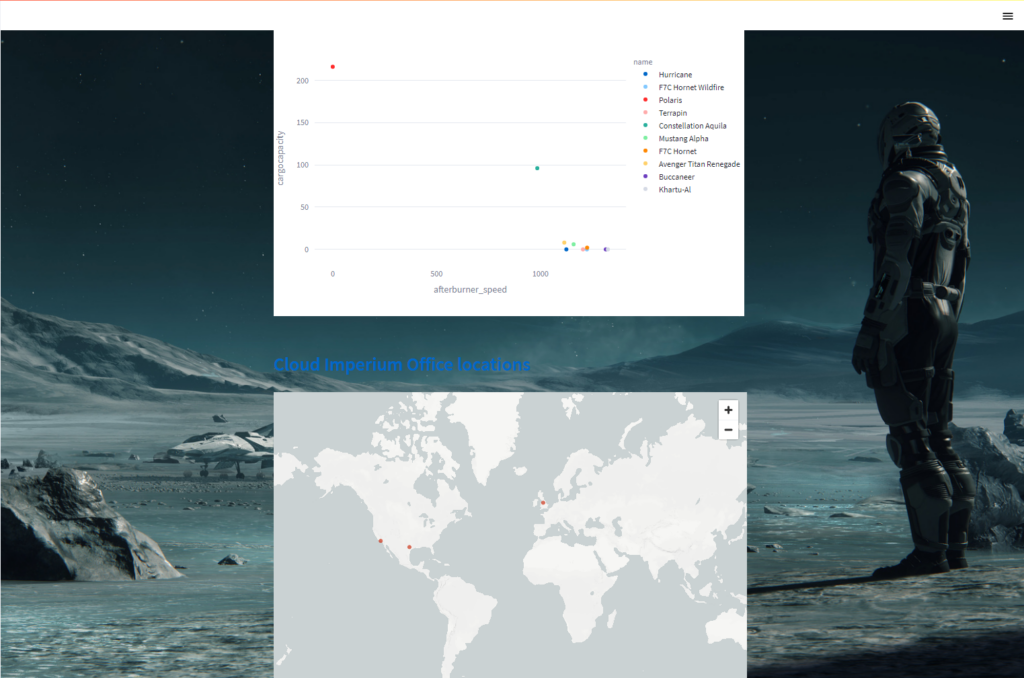1024x678 pixels.
Task: Click the 150 y-axis tick label
Action: [302, 123]
